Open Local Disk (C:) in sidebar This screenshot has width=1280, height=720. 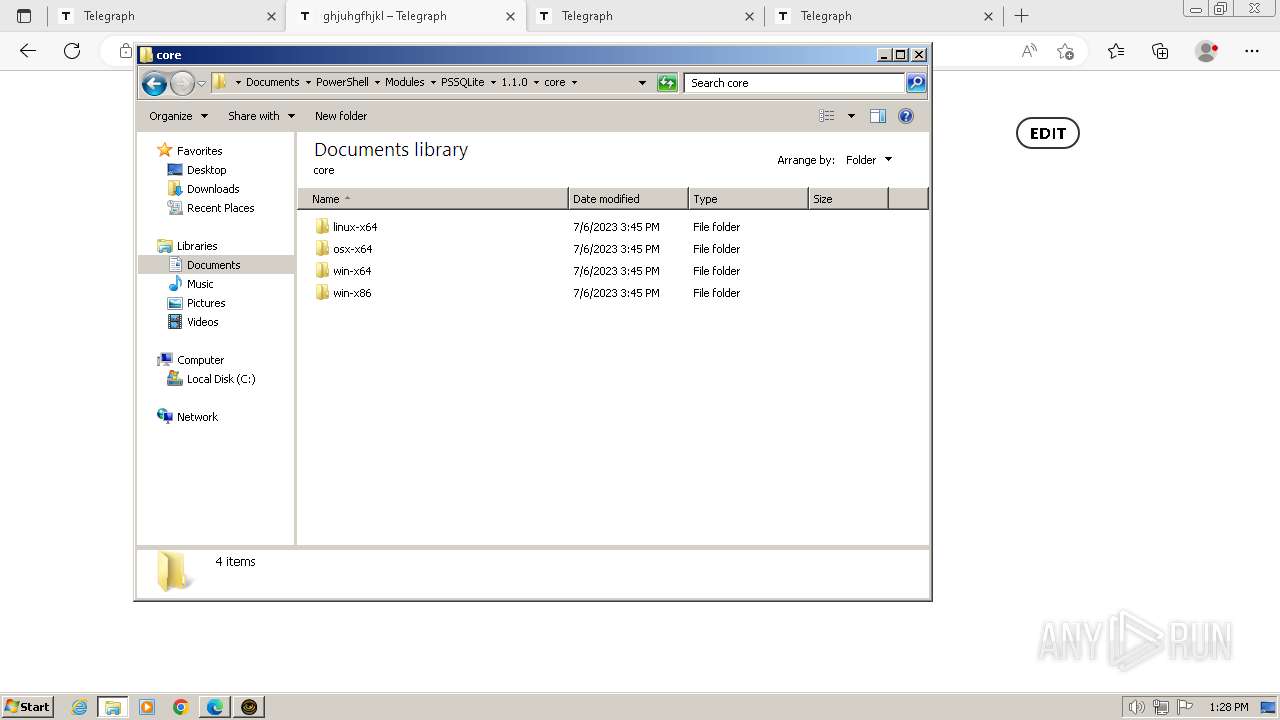(x=221, y=379)
